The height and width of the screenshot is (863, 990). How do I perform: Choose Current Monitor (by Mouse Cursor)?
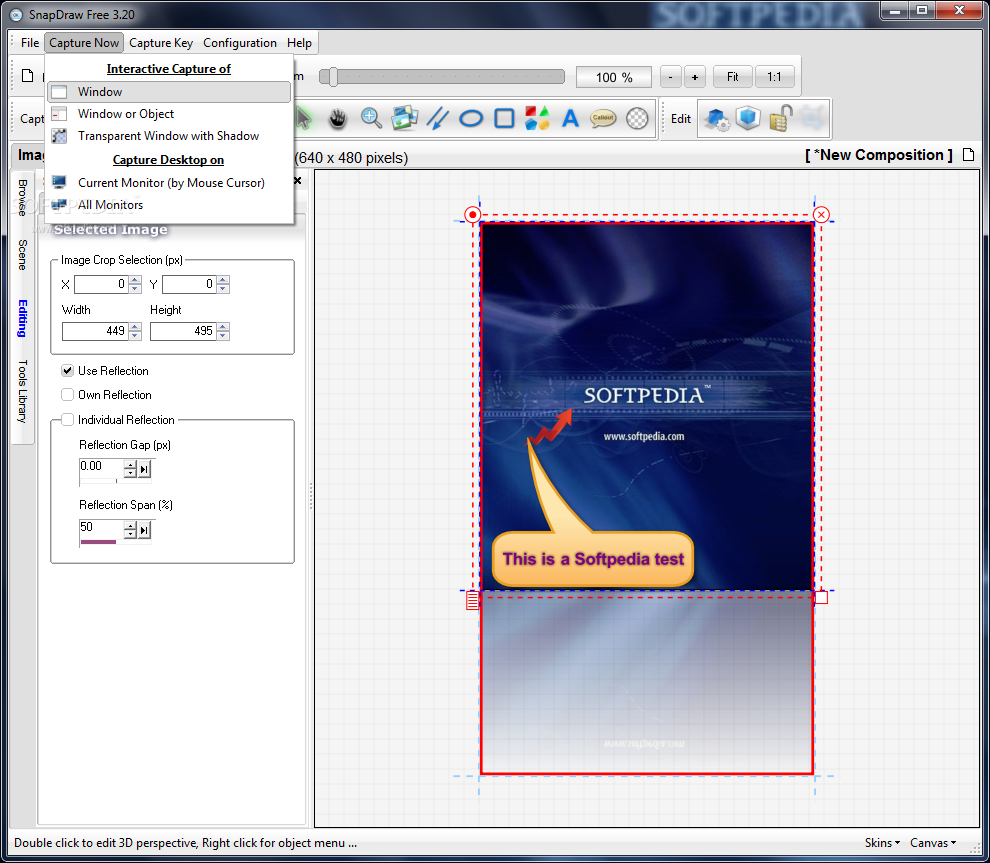pyautogui.click(x=169, y=182)
